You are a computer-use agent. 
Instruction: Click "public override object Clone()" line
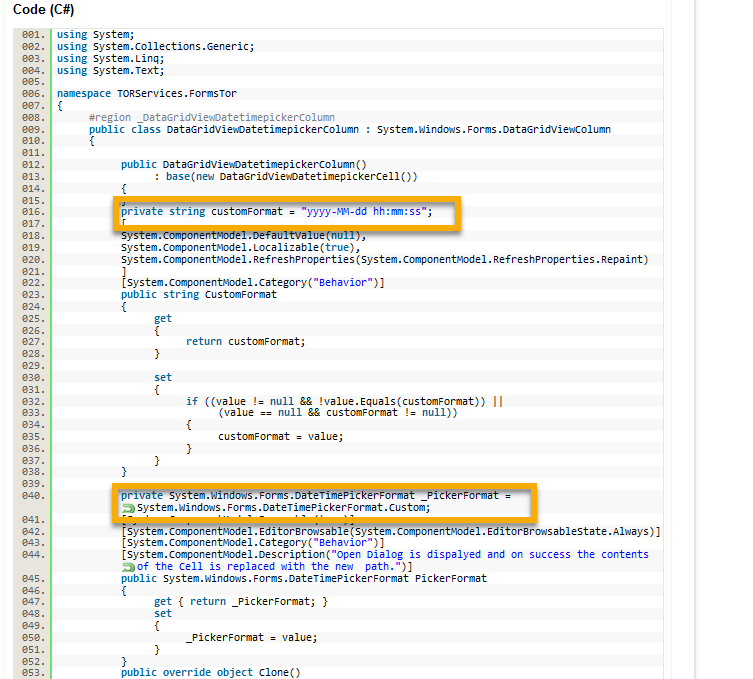[210, 673]
